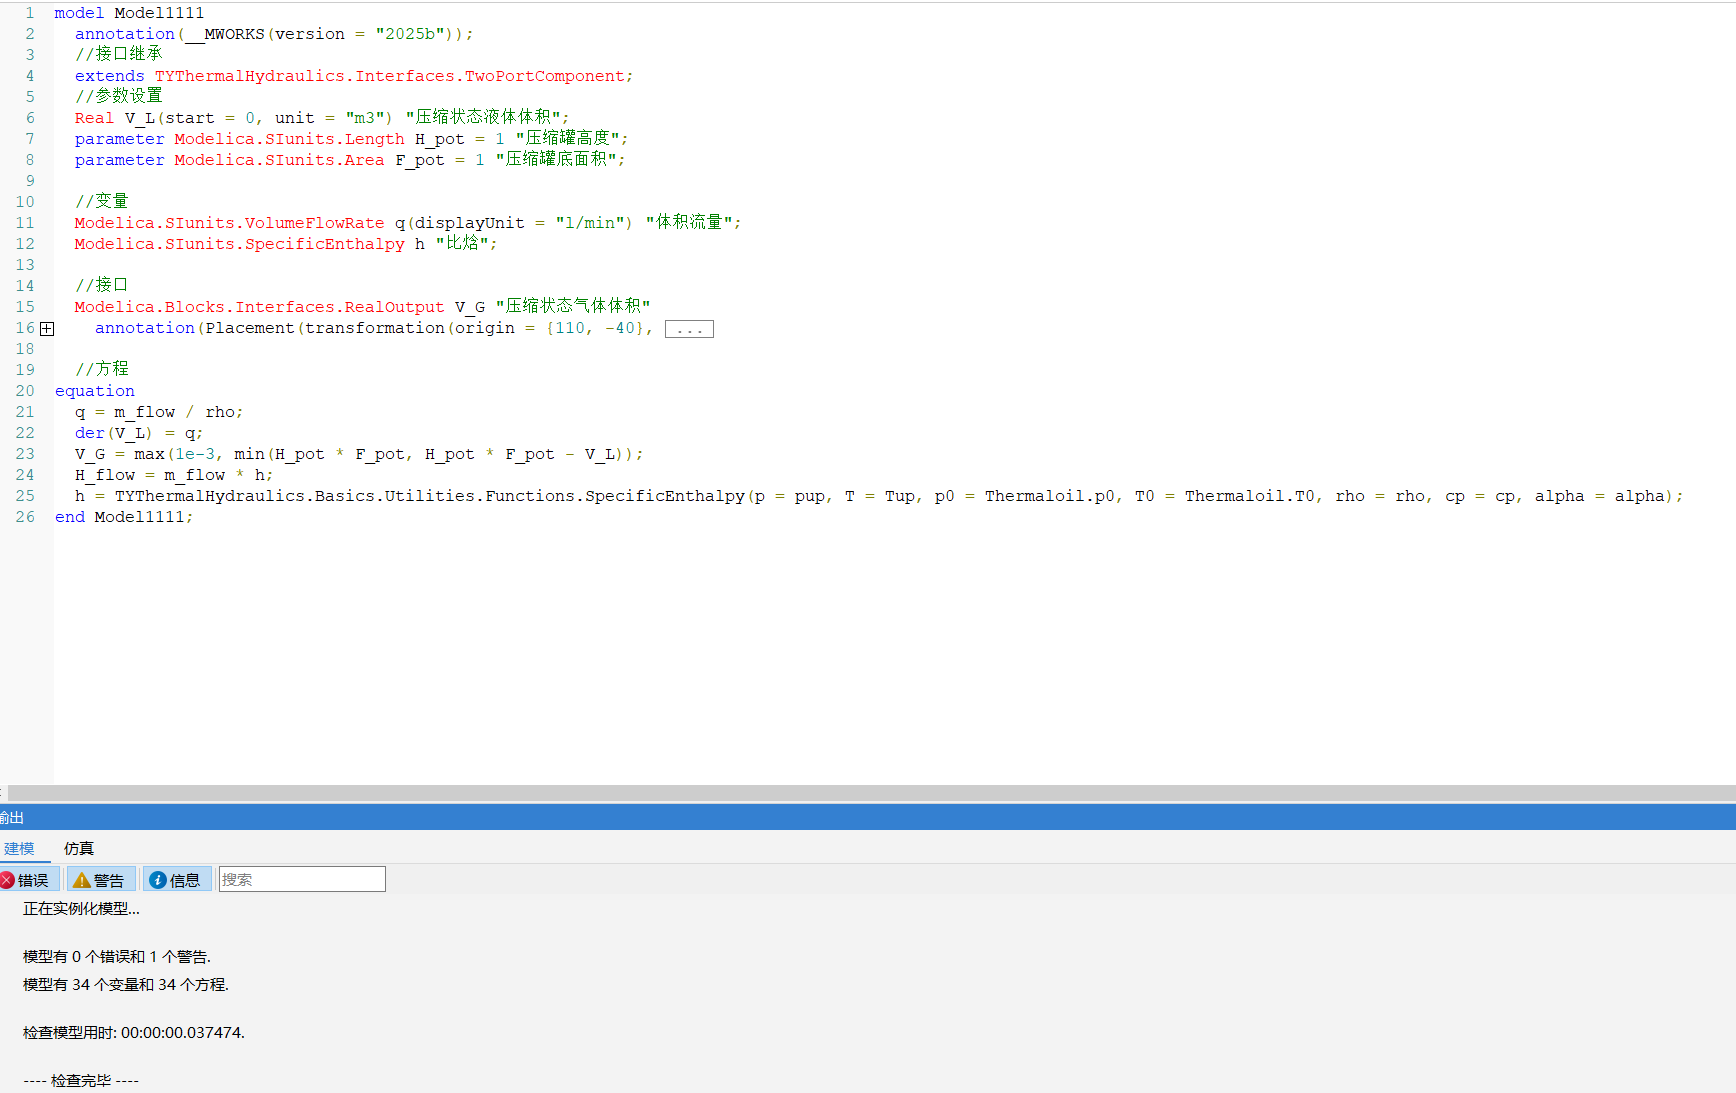Click the 'extends' keyword on line 4
1736x1093 pixels.
[109, 76]
